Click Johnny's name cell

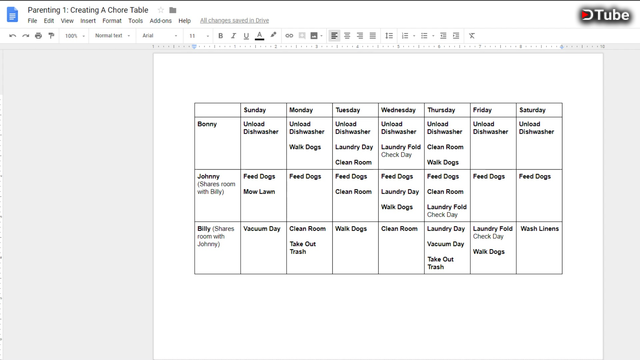pyautogui.click(x=218, y=196)
